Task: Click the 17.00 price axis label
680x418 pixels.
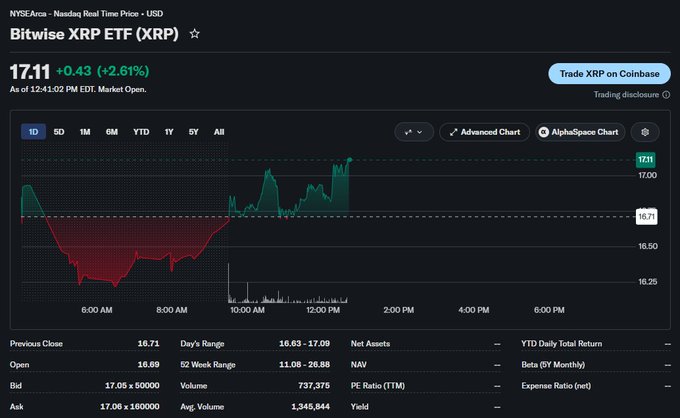Action: (x=647, y=175)
